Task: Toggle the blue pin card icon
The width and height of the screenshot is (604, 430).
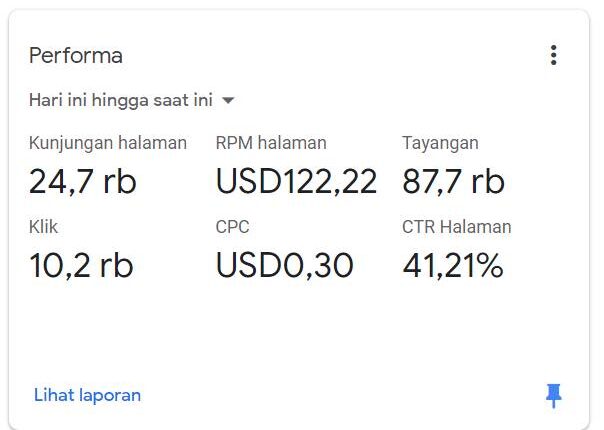Action: (554, 396)
